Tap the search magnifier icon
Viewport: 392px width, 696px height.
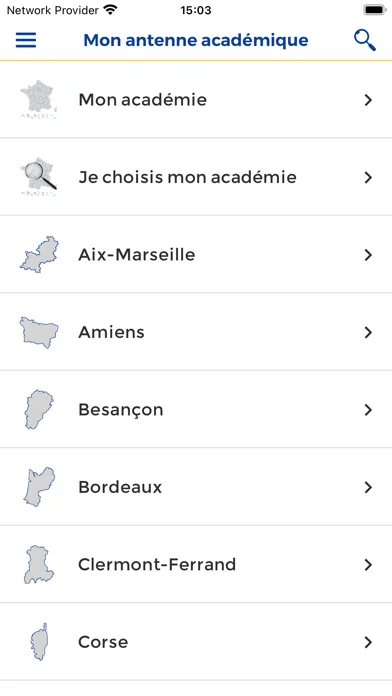(x=365, y=40)
